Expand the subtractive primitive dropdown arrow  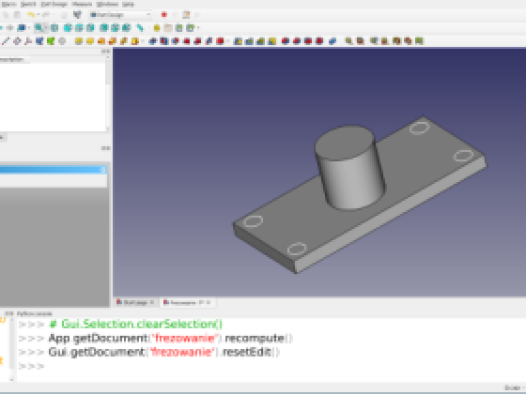coord(228,41)
